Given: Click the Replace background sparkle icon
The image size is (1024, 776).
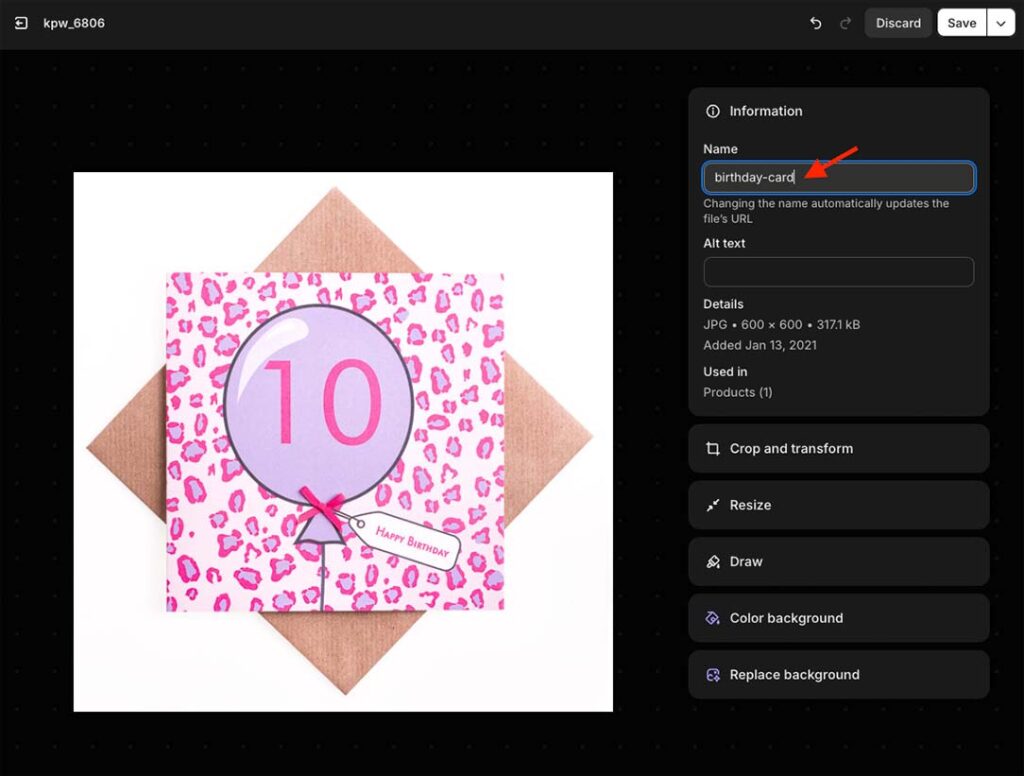Looking at the screenshot, I should [x=712, y=675].
